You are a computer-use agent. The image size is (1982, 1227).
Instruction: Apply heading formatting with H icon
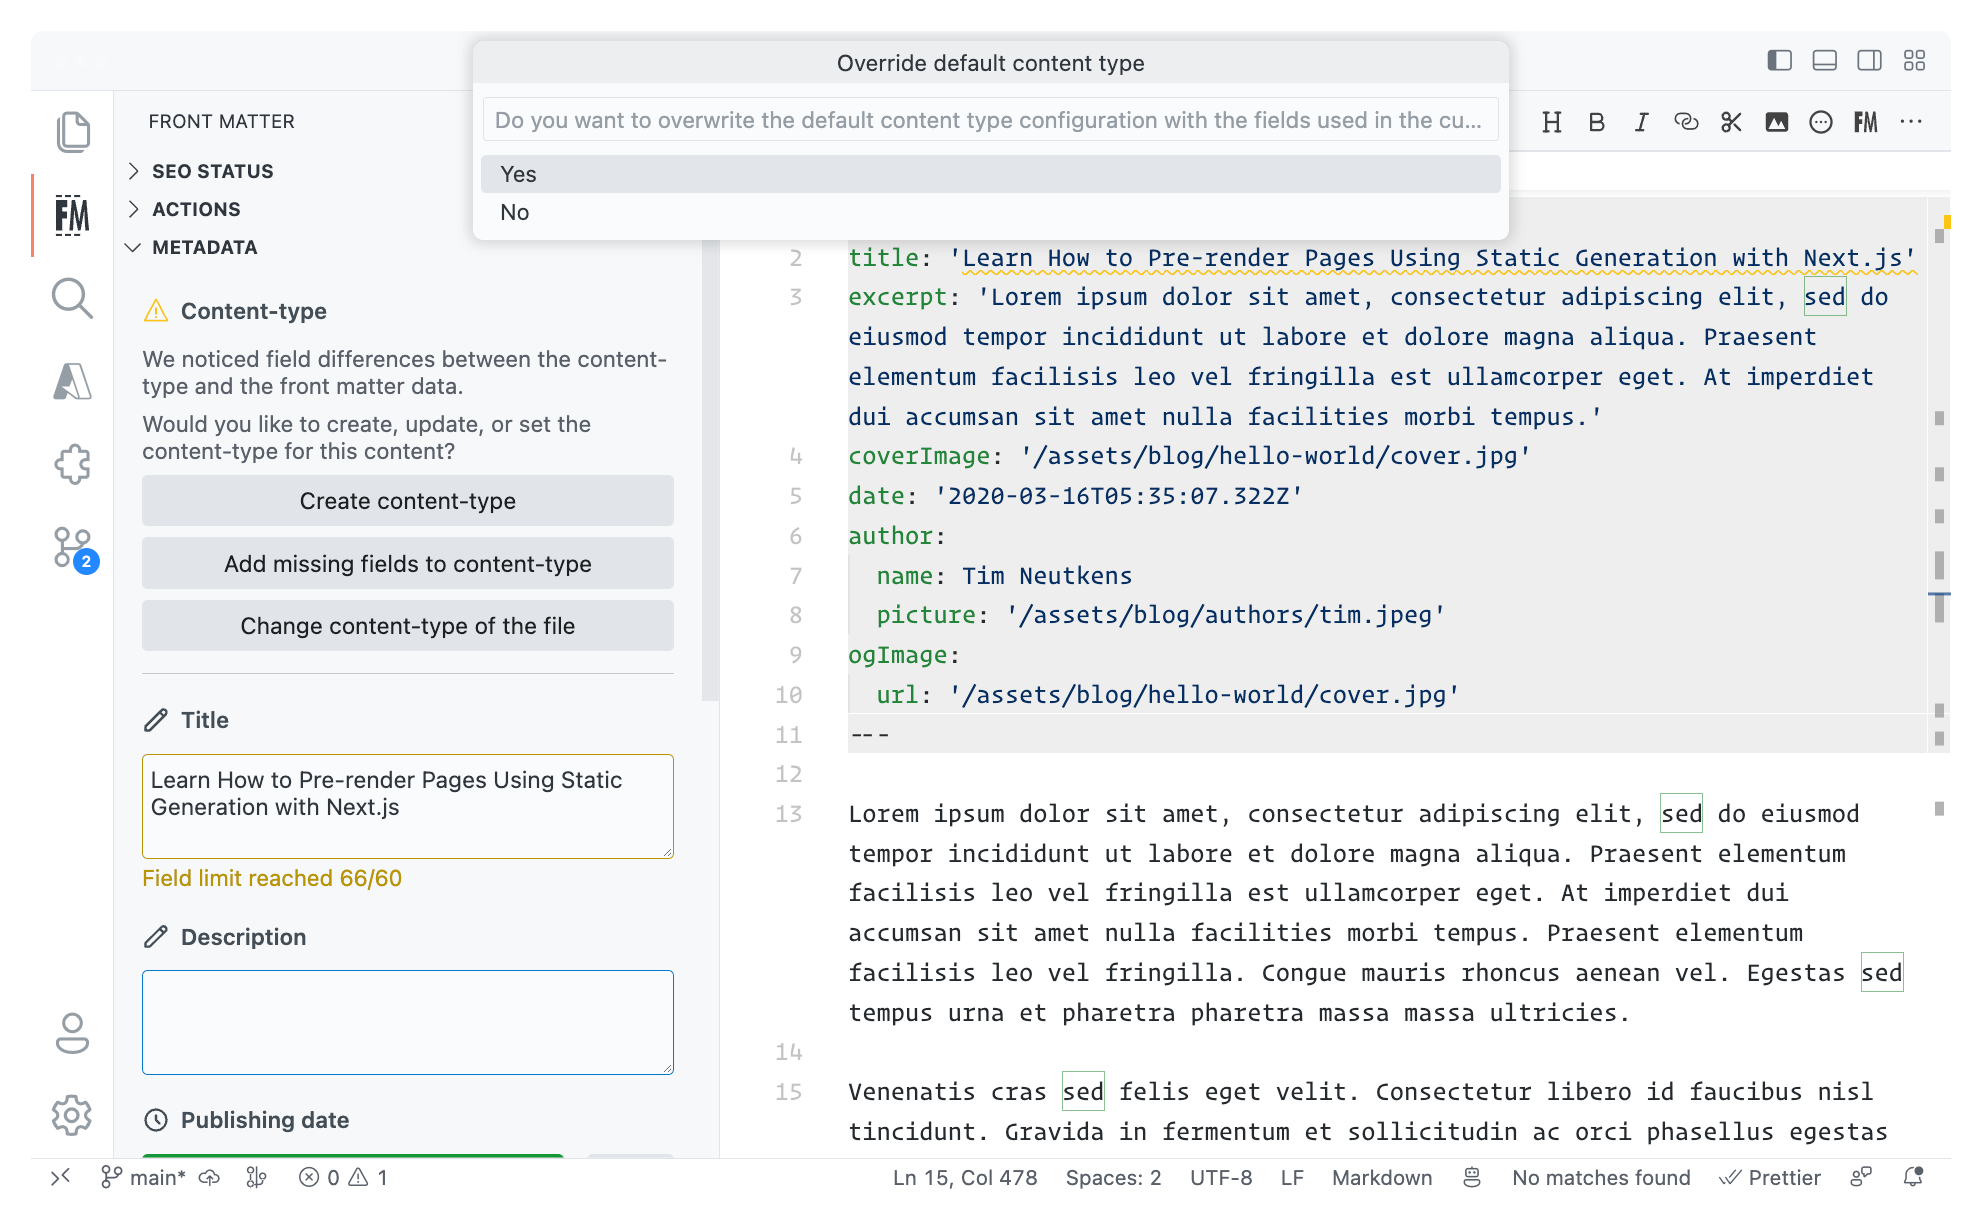[x=1552, y=122]
